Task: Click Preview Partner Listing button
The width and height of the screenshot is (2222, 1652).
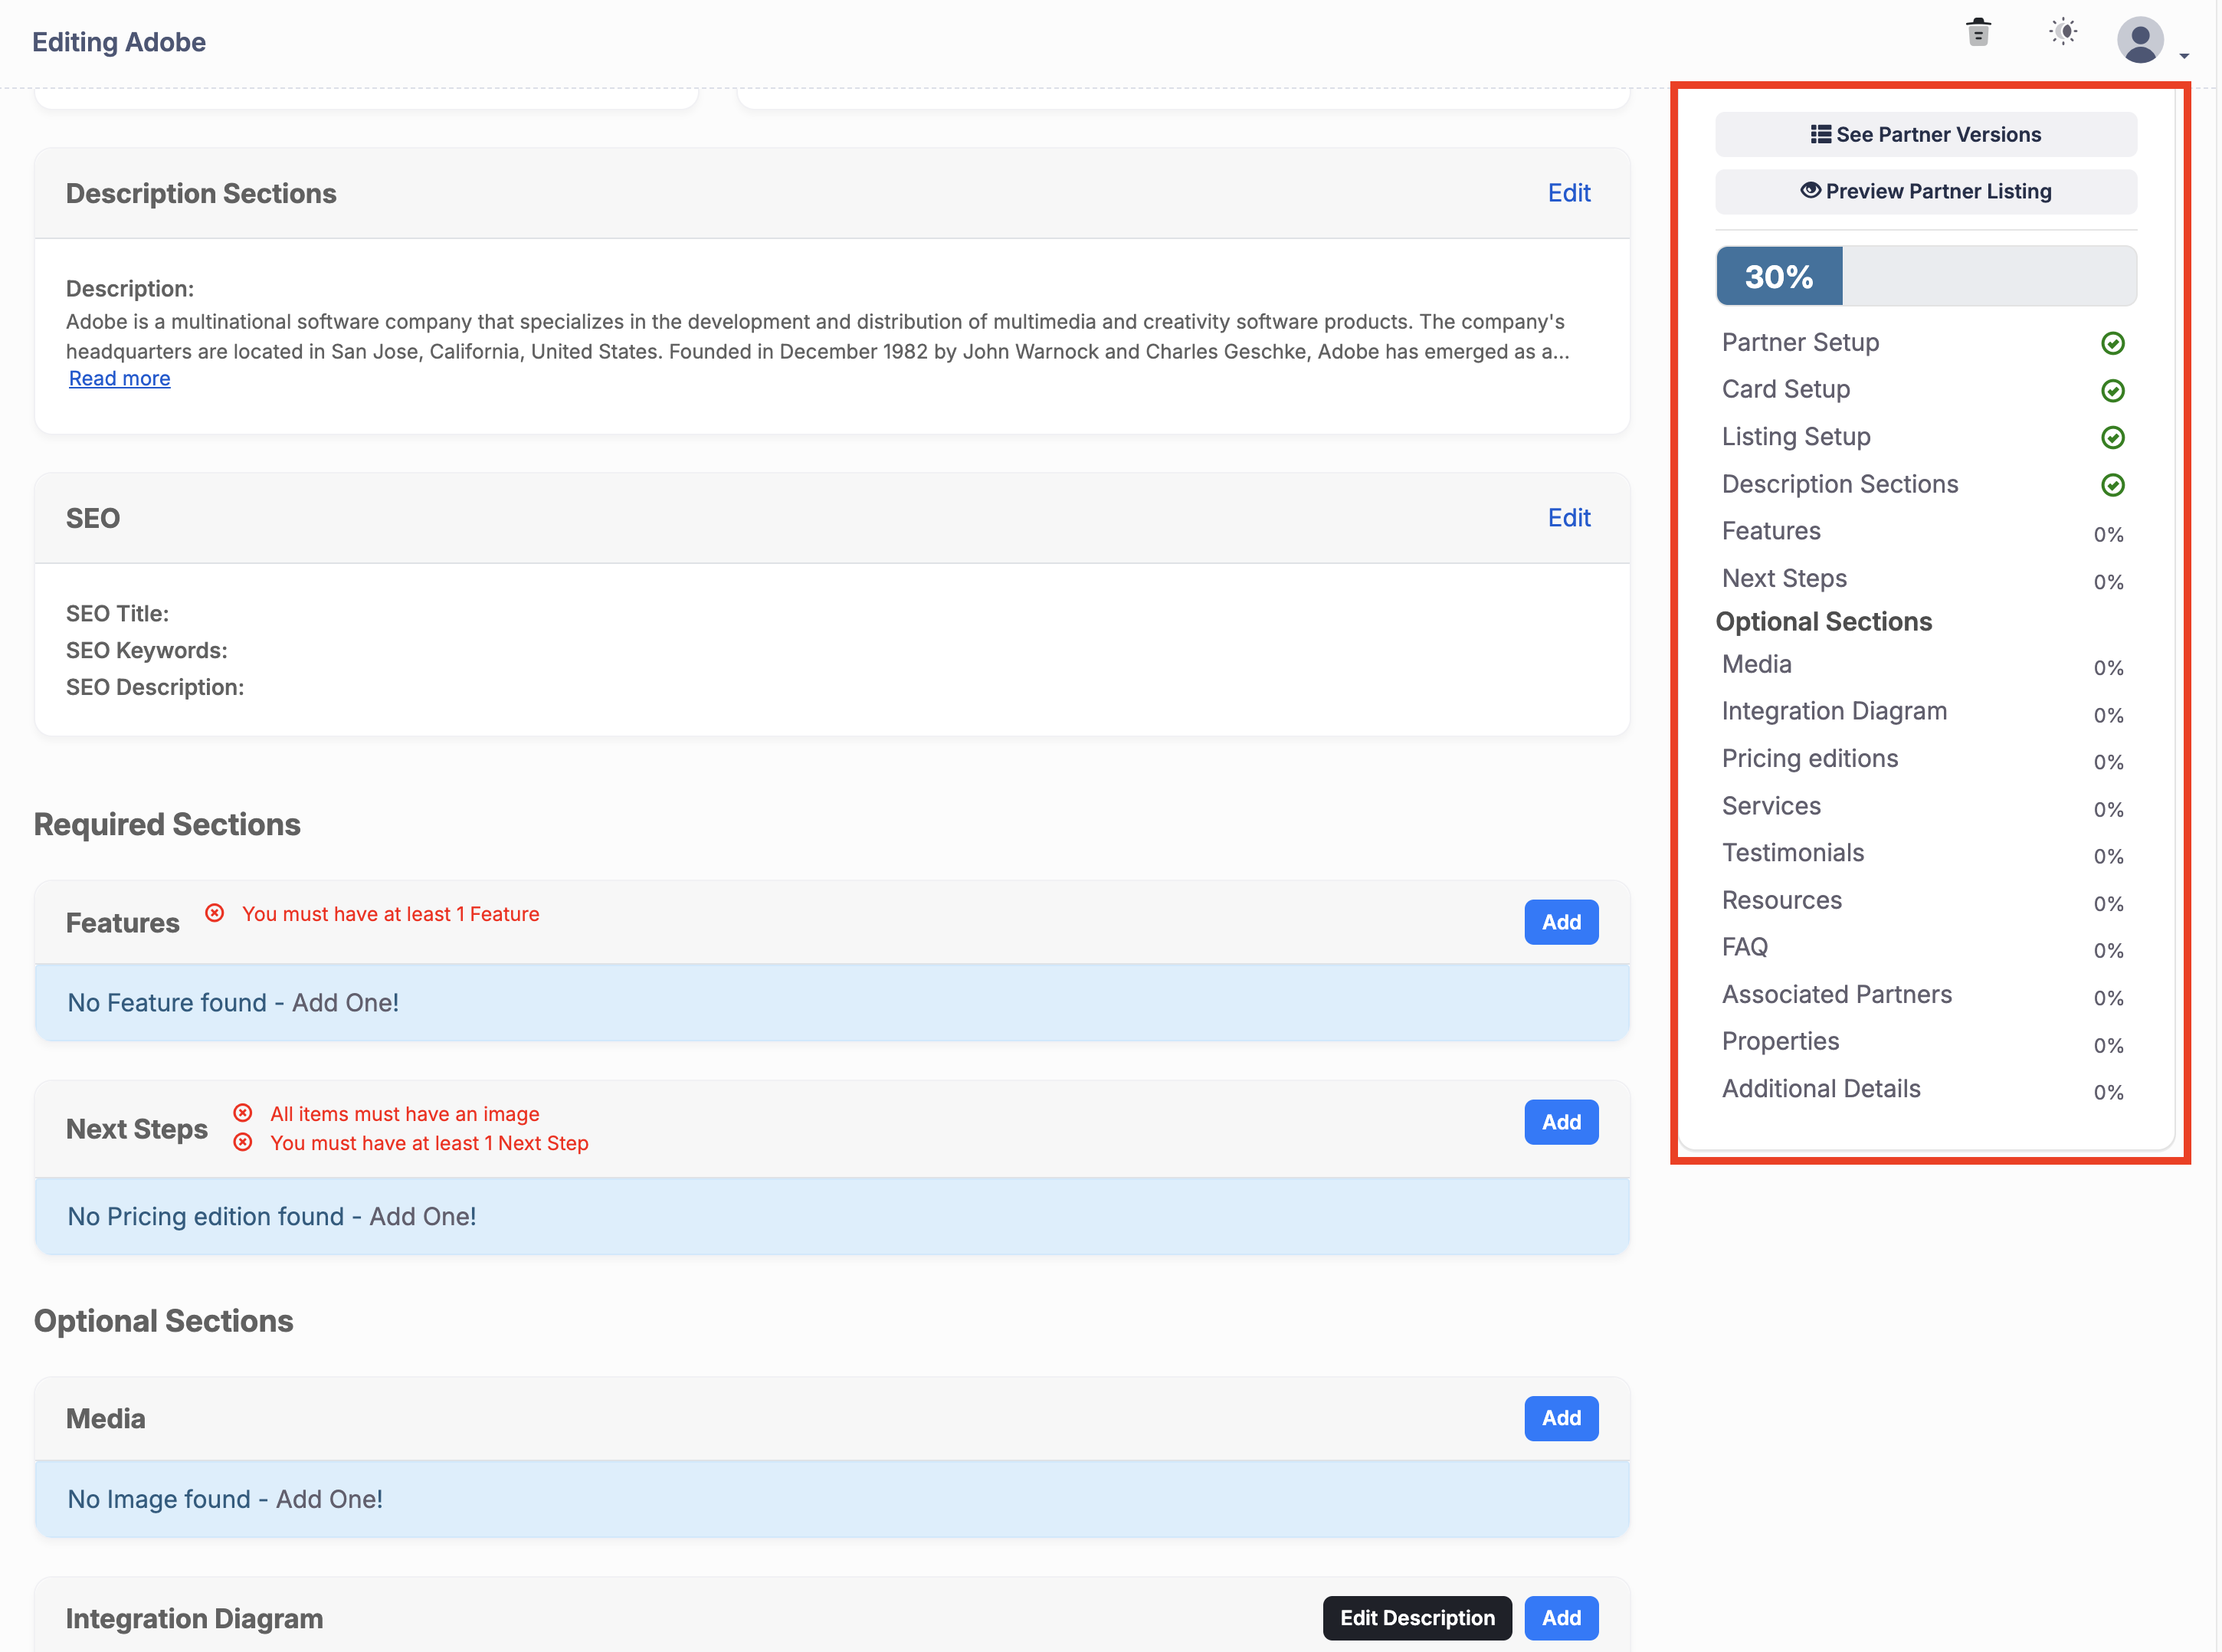Action: click(x=1925, y=191)
